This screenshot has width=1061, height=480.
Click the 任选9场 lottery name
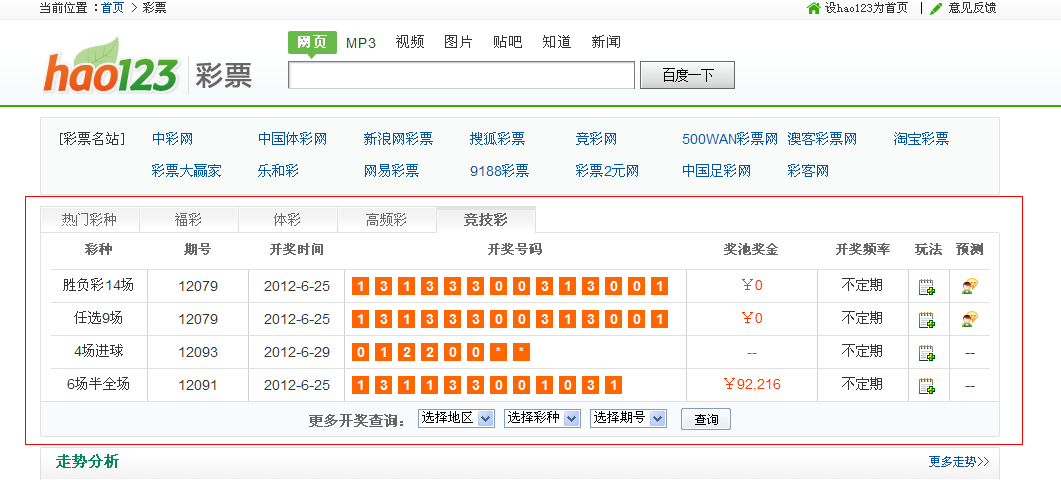(x=98, y=318)
